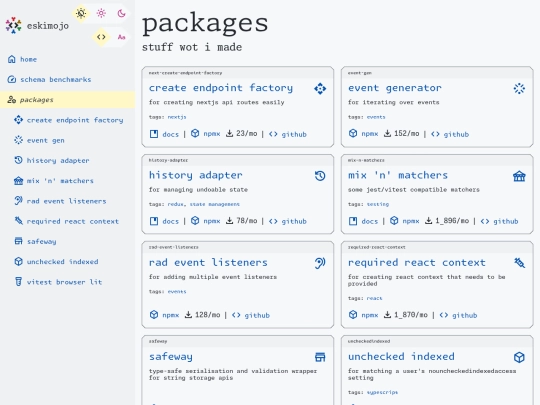Open the history adapter card title
540x405 pixels.
(x=195, y=175)
